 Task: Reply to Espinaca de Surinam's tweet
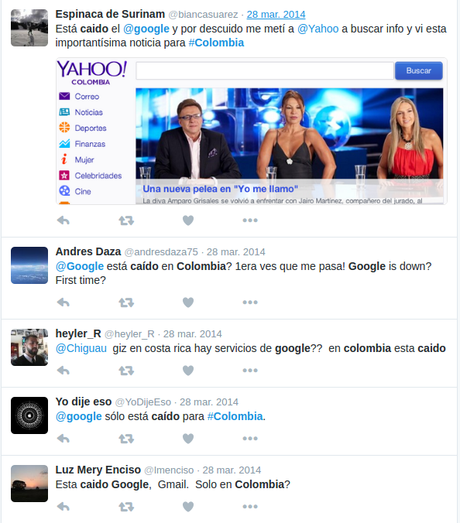coord(63,220)
